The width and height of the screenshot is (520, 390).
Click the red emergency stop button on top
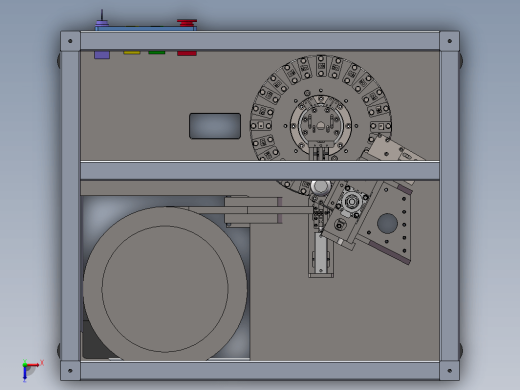(x=187, y=23)
